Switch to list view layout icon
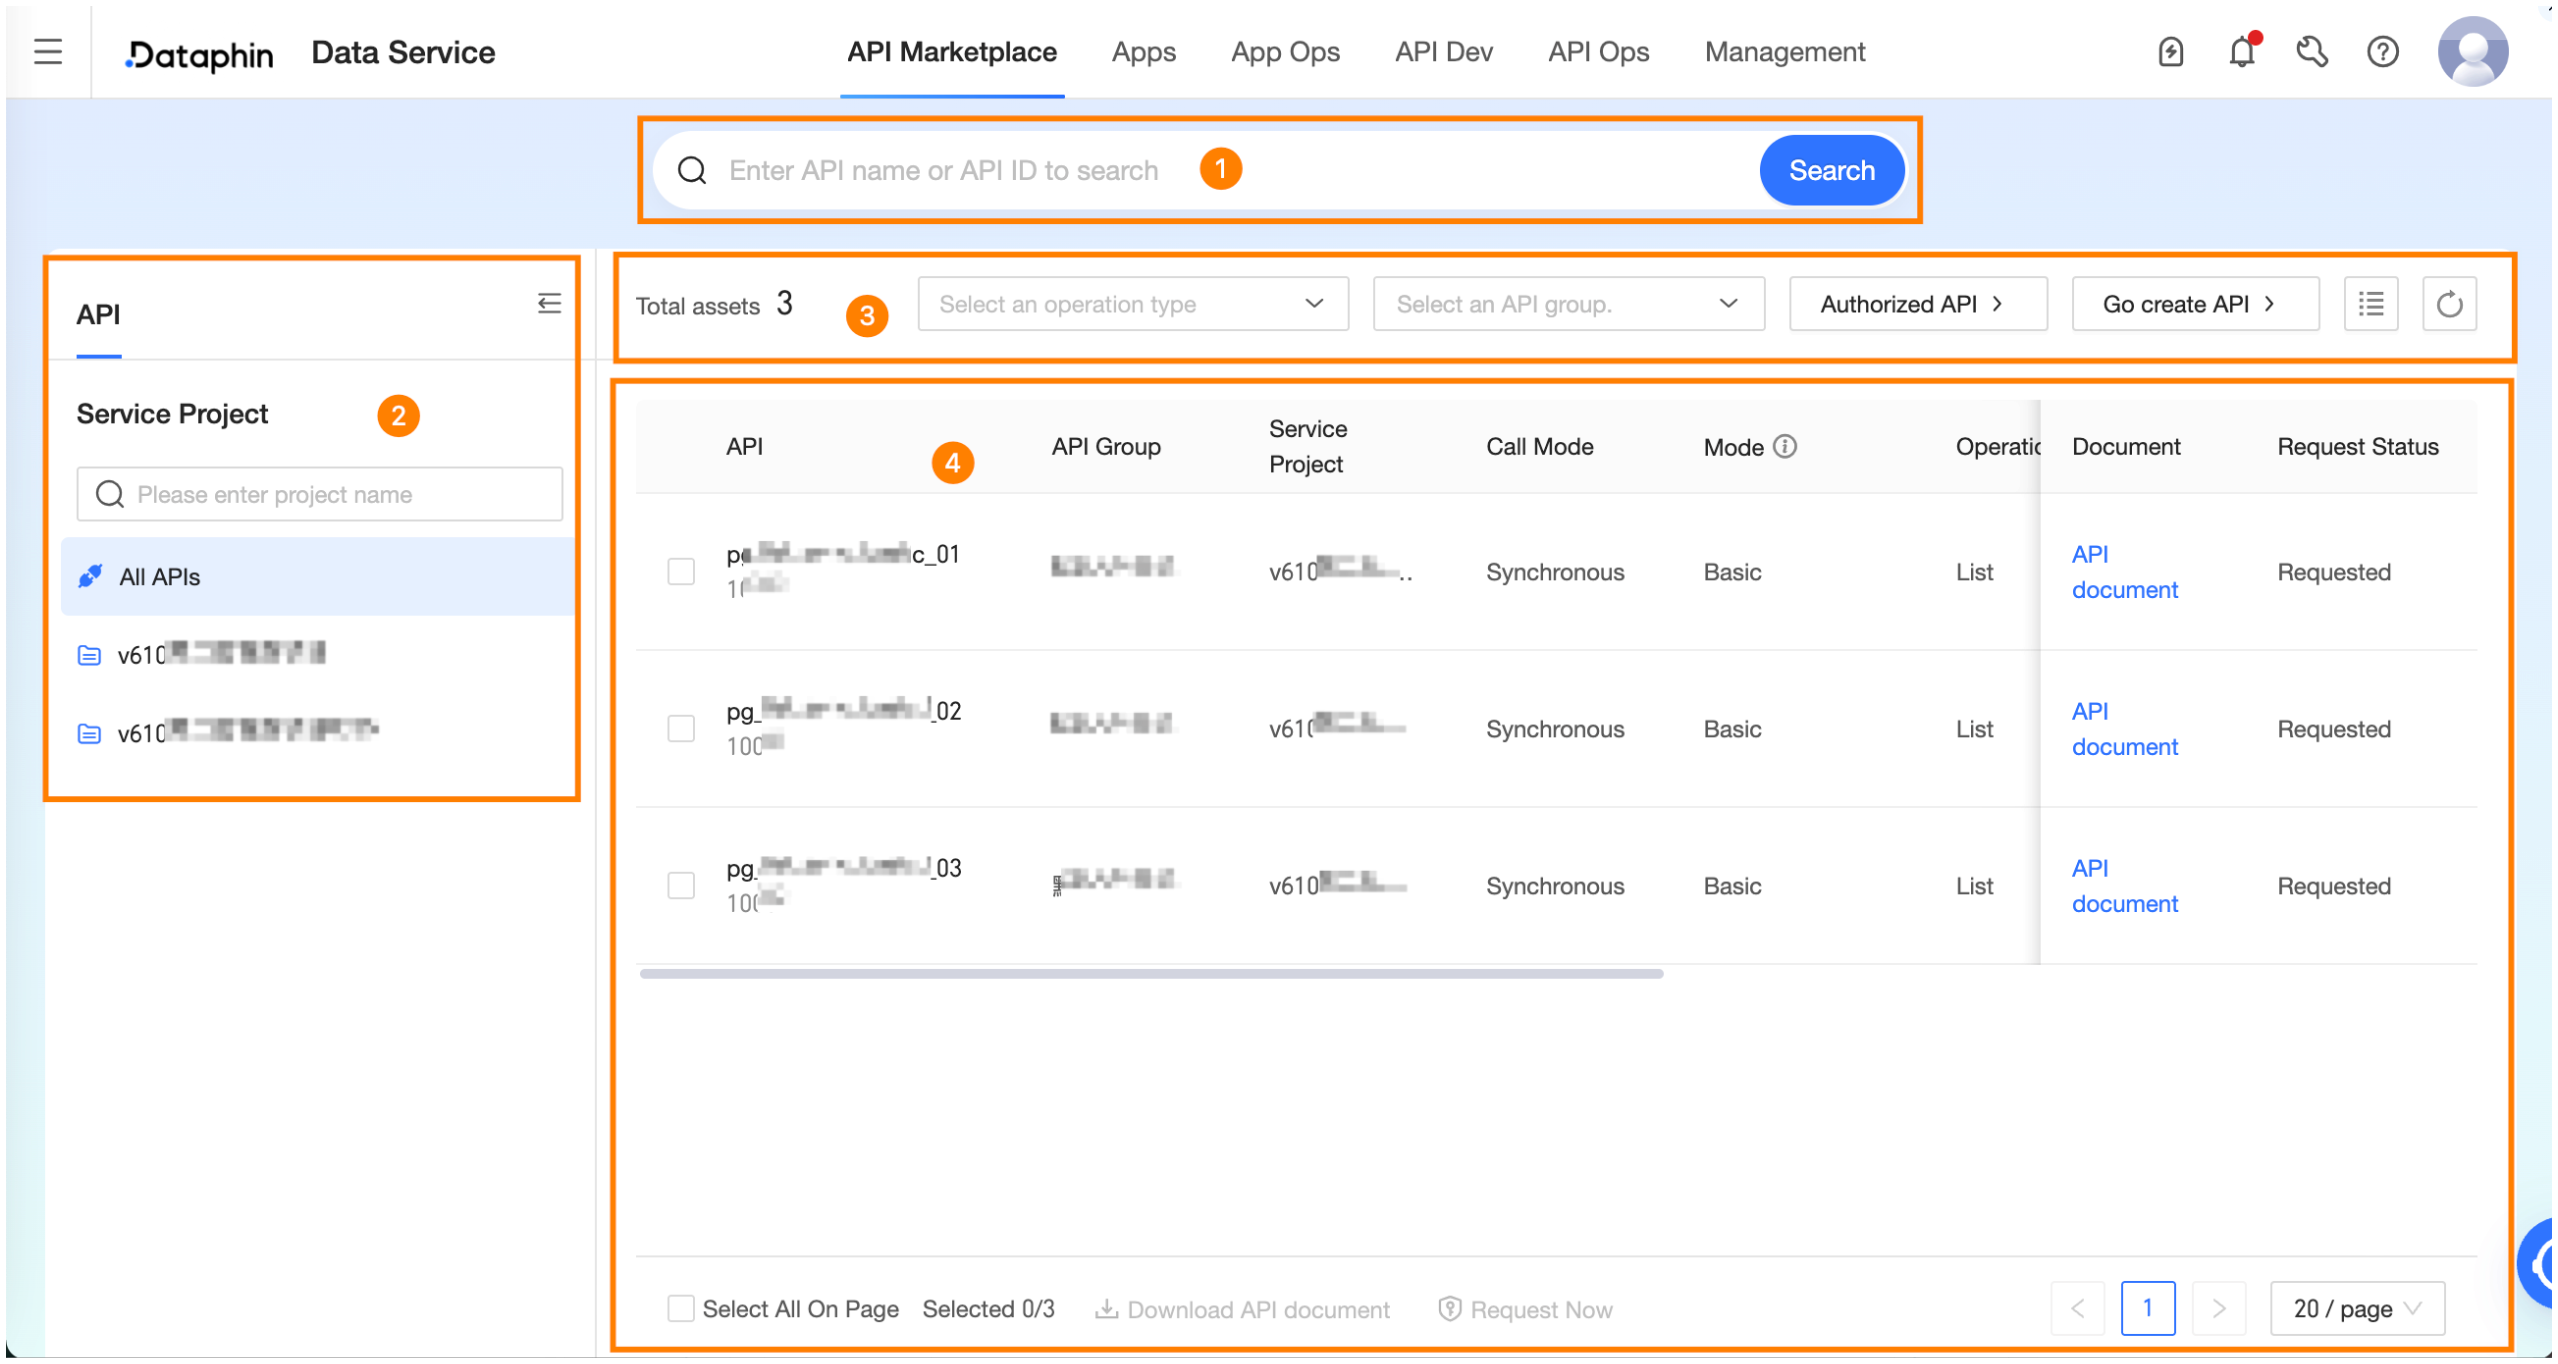Screen dimensions: 2558x1364 2372,305
